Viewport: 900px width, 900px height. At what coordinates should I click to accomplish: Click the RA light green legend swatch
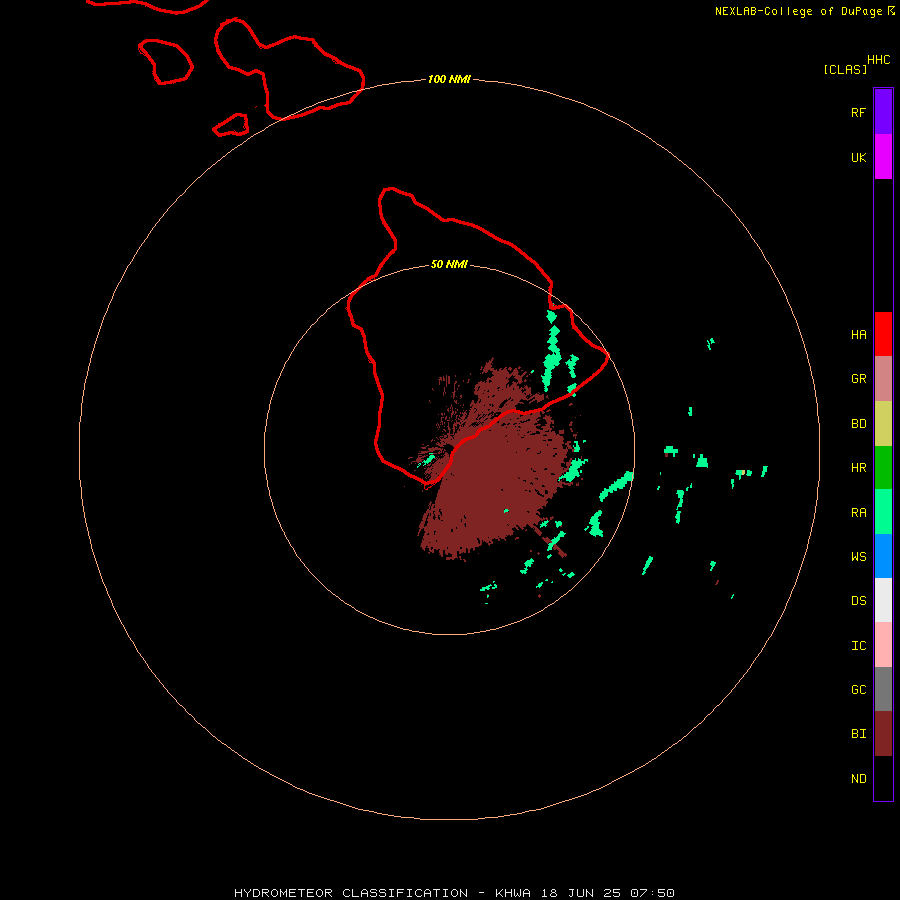pyautogui.click(x=883, y=512)
